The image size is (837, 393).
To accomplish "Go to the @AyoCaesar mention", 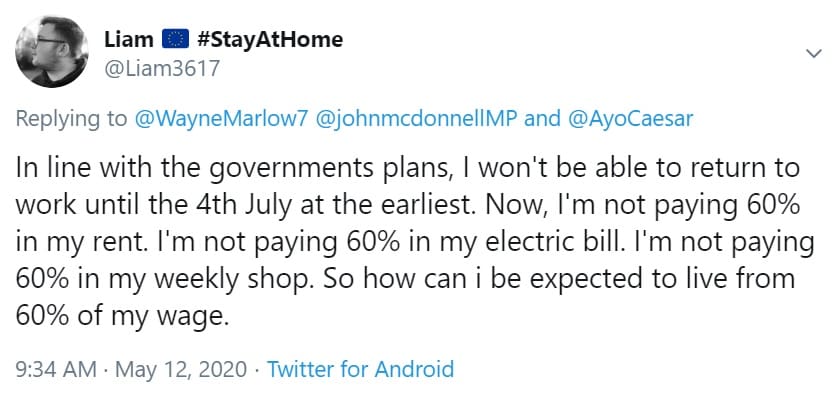I will pos(630,119).
